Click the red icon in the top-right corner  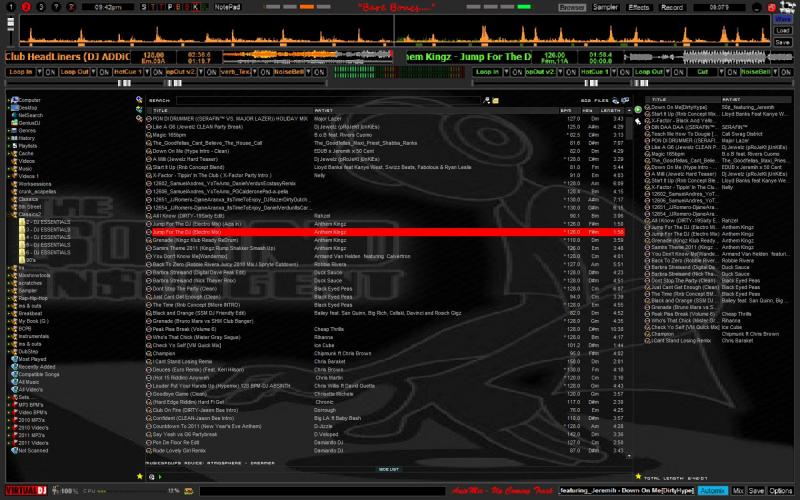pos(771,7)
